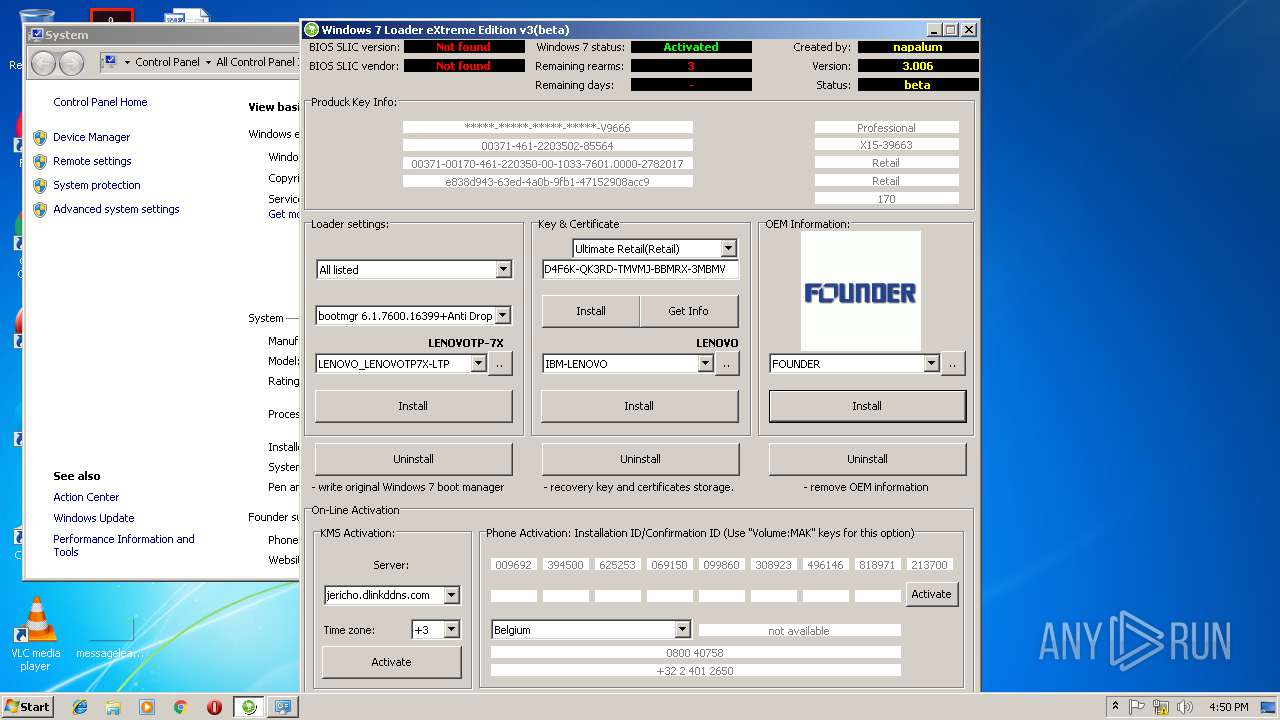Open System protection link

click(97, 185)
